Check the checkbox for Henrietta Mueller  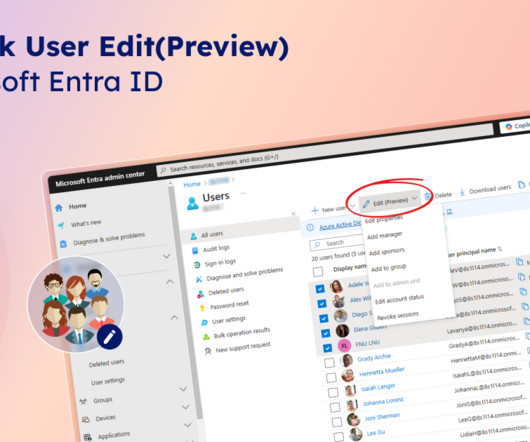[331, 377]
